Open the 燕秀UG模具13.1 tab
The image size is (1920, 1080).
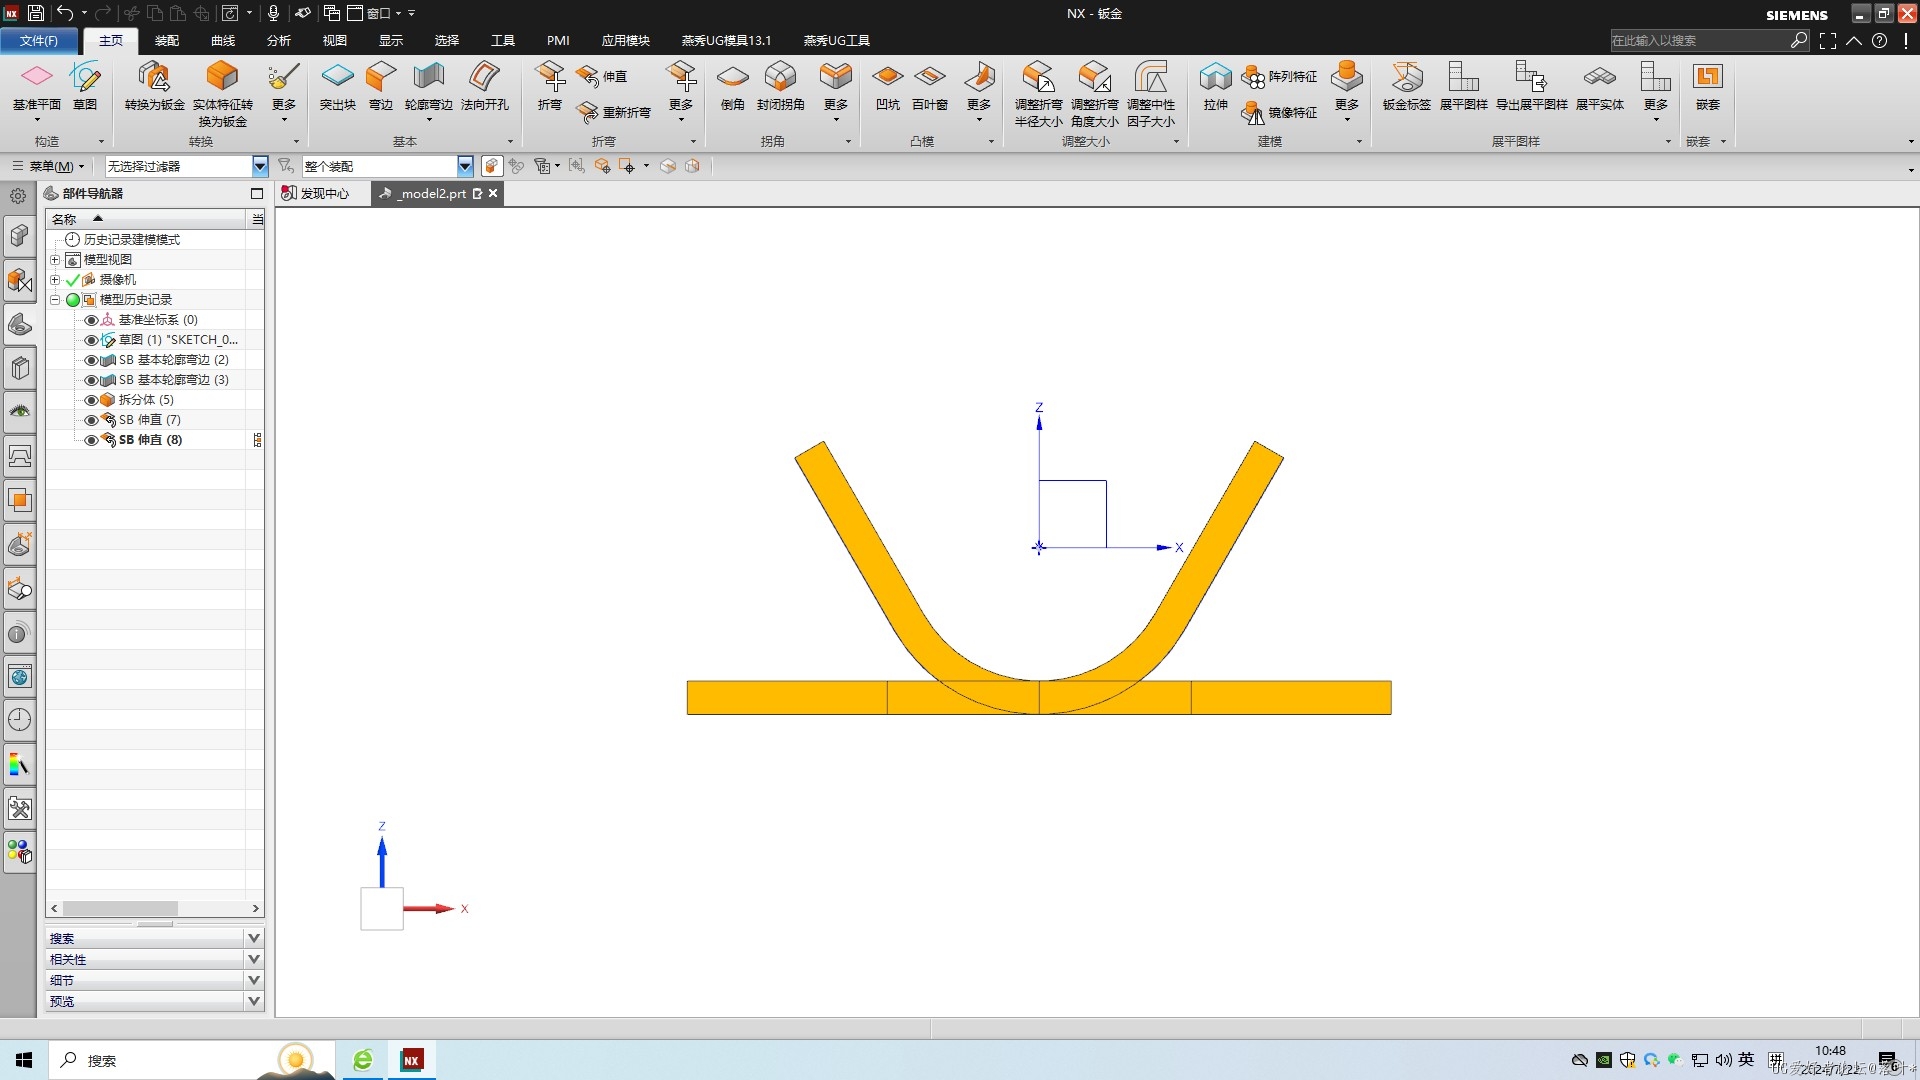click(727, 41)
